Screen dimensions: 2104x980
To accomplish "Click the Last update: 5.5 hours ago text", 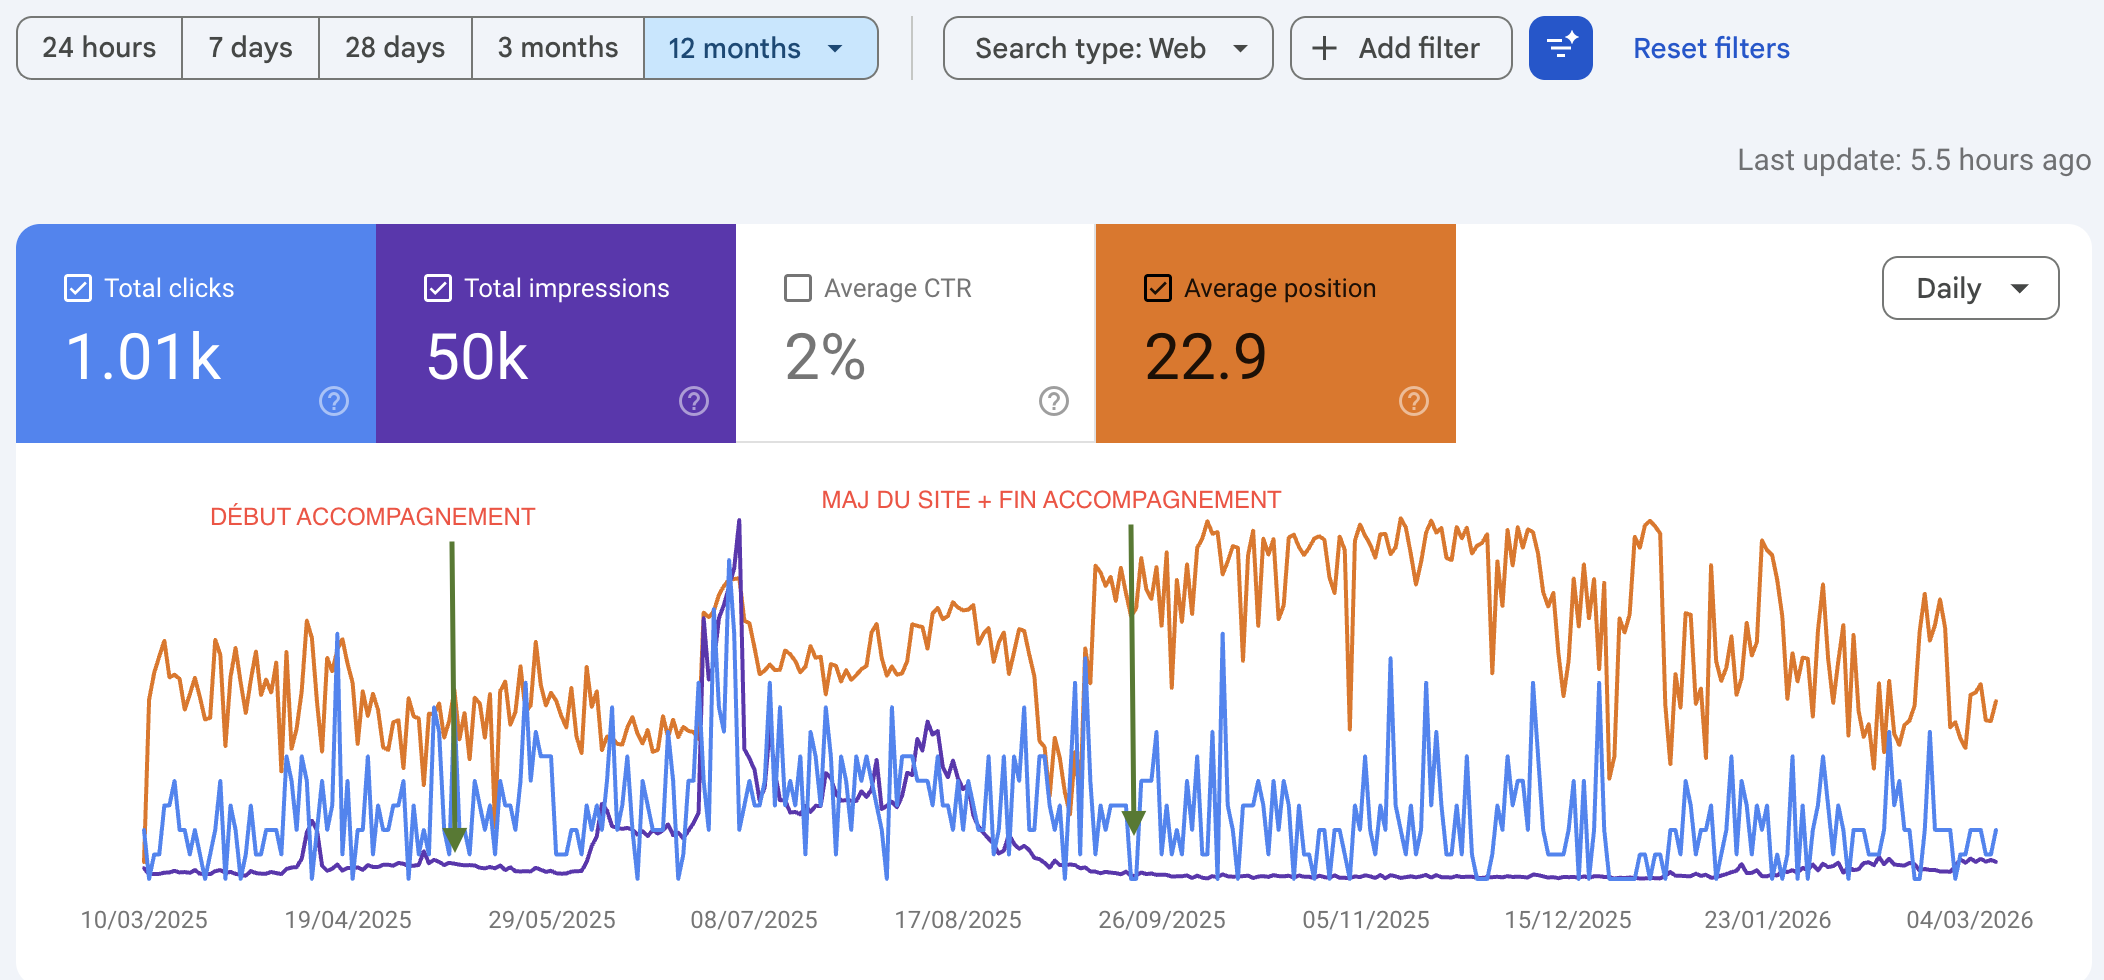I will point(1914,160).
